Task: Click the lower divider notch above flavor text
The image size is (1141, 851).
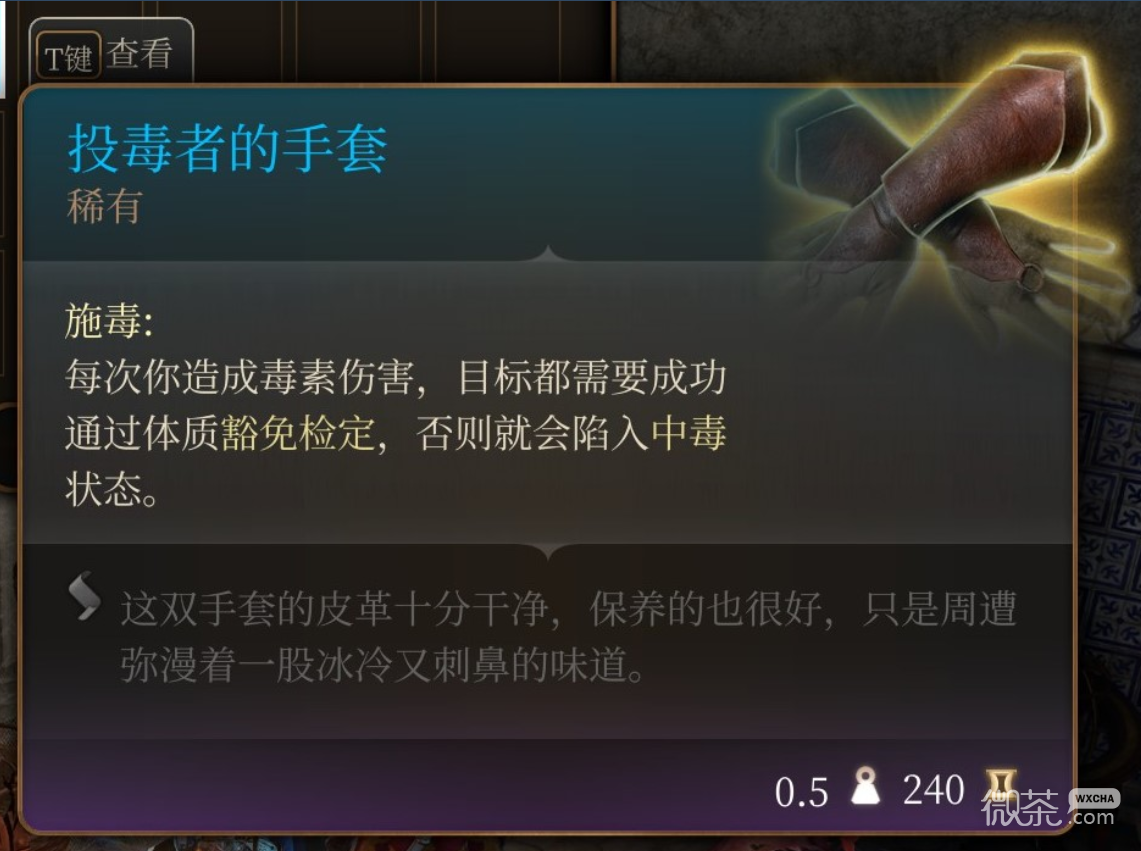Action: (549, 552)
